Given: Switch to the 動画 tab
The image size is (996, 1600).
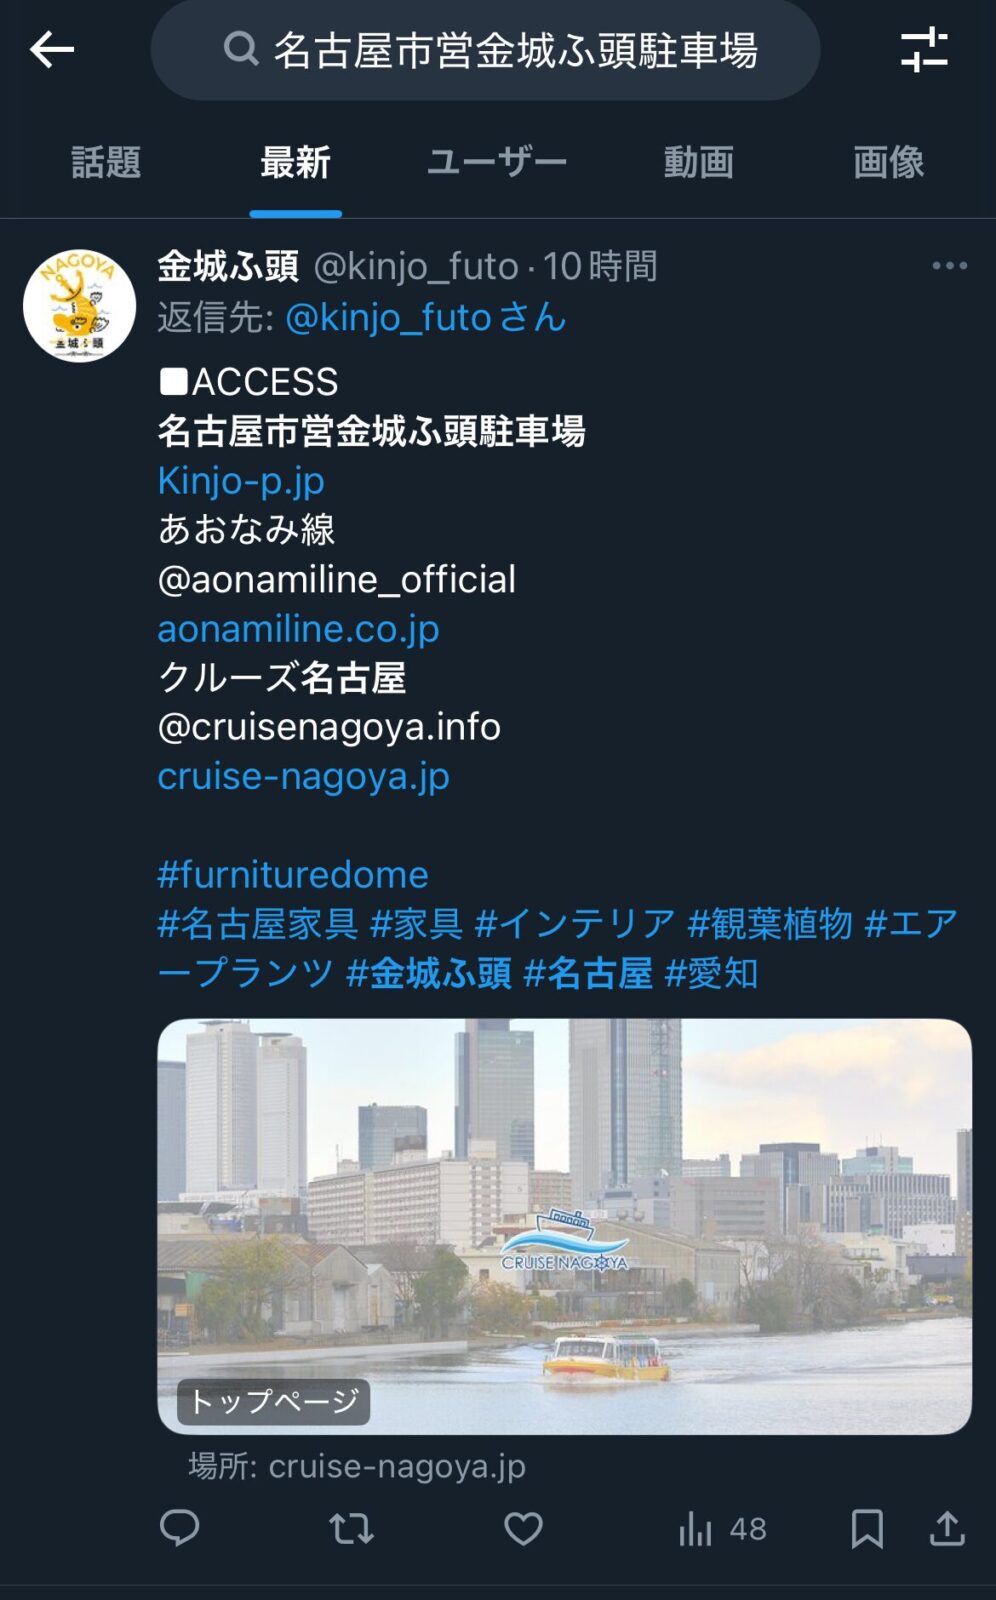Looking at the screenshot, I should point(699,162).
